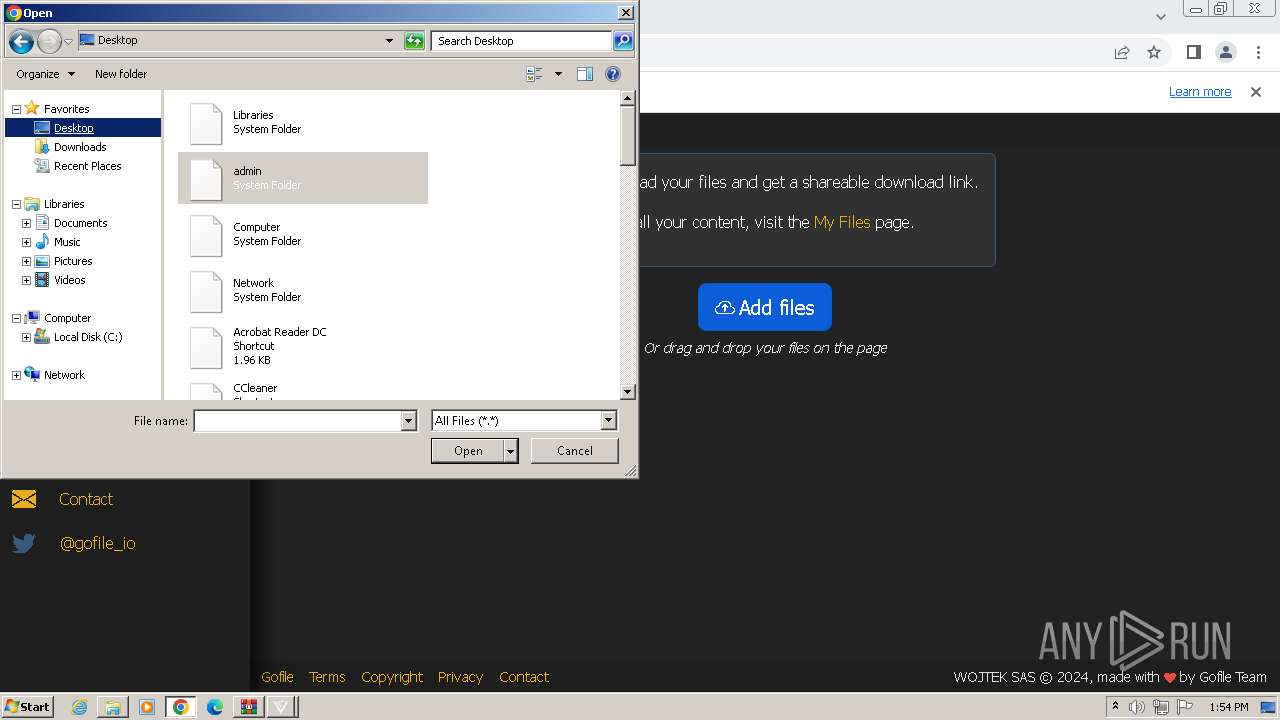Collapse the Libraries tree node
This screenshot has width=1280, height=720.
pos(16,204)
